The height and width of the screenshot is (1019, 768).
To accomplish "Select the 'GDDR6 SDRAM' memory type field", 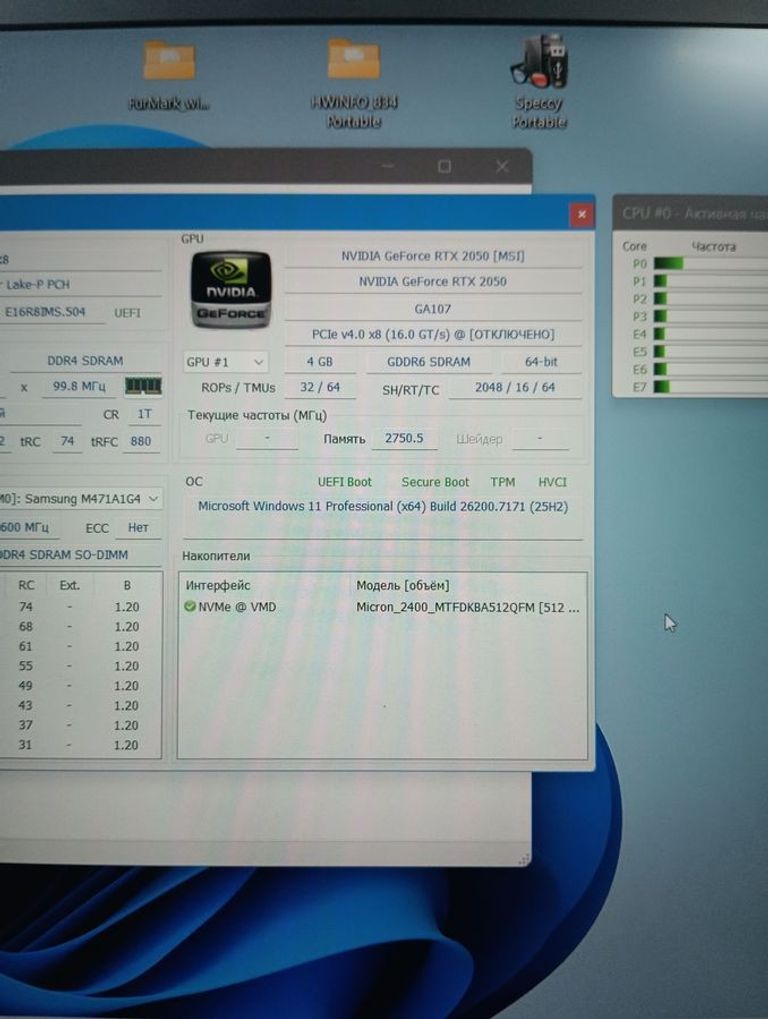I will click(x=429, y=362).
